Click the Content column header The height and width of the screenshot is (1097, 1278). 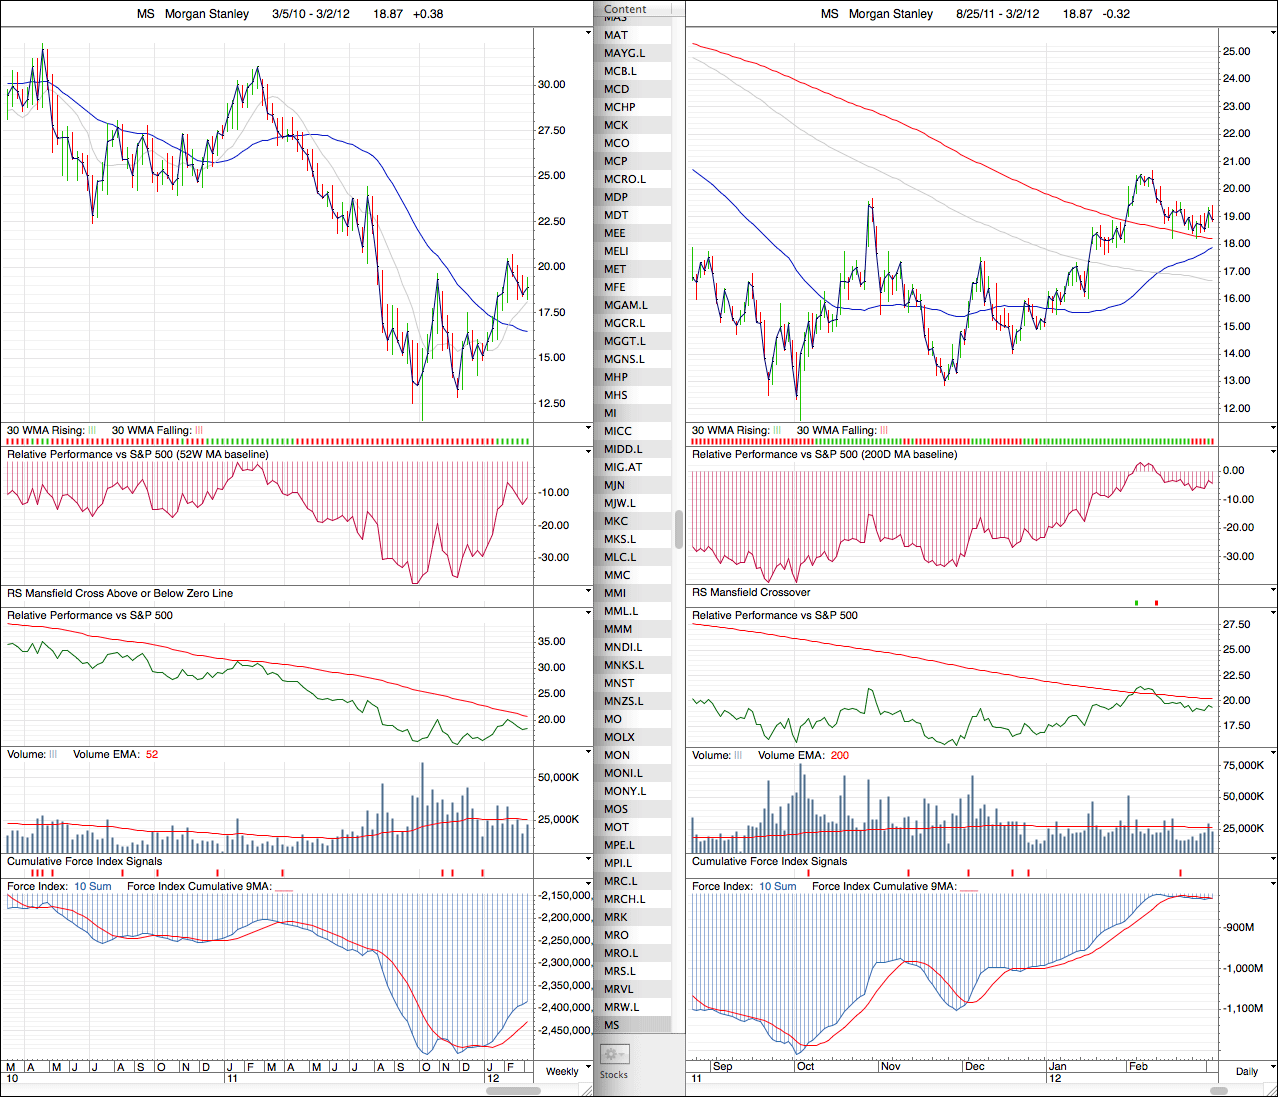coord(626,9)
